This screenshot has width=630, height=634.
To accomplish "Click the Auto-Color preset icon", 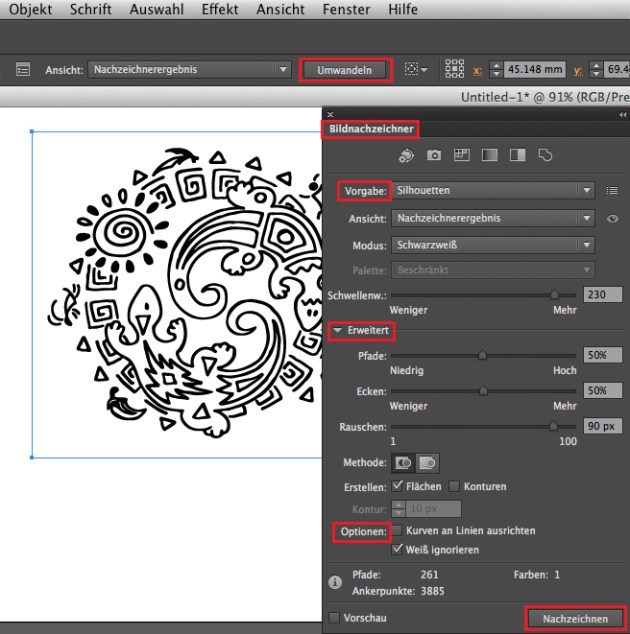I will tap(407, 155).
